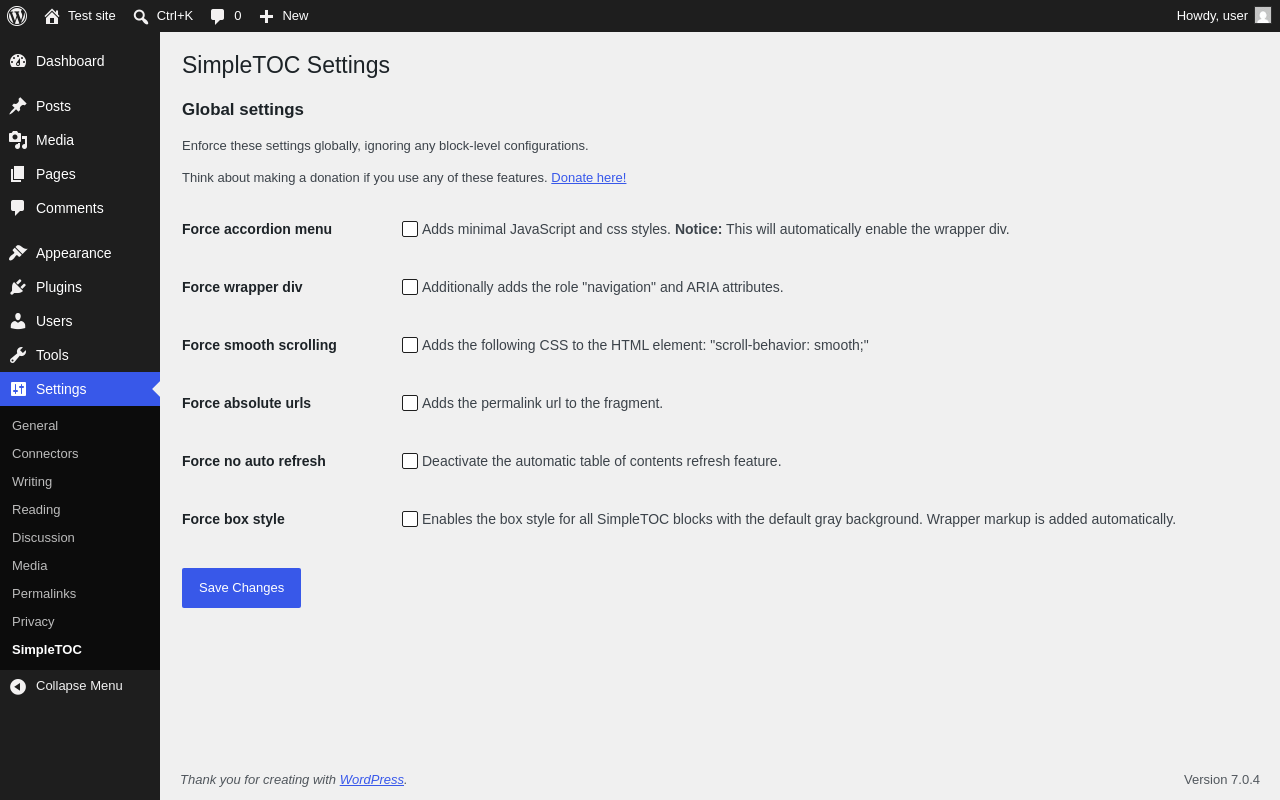
Task: Click the Force absolute urls label
Action: [x=246, y=403]
